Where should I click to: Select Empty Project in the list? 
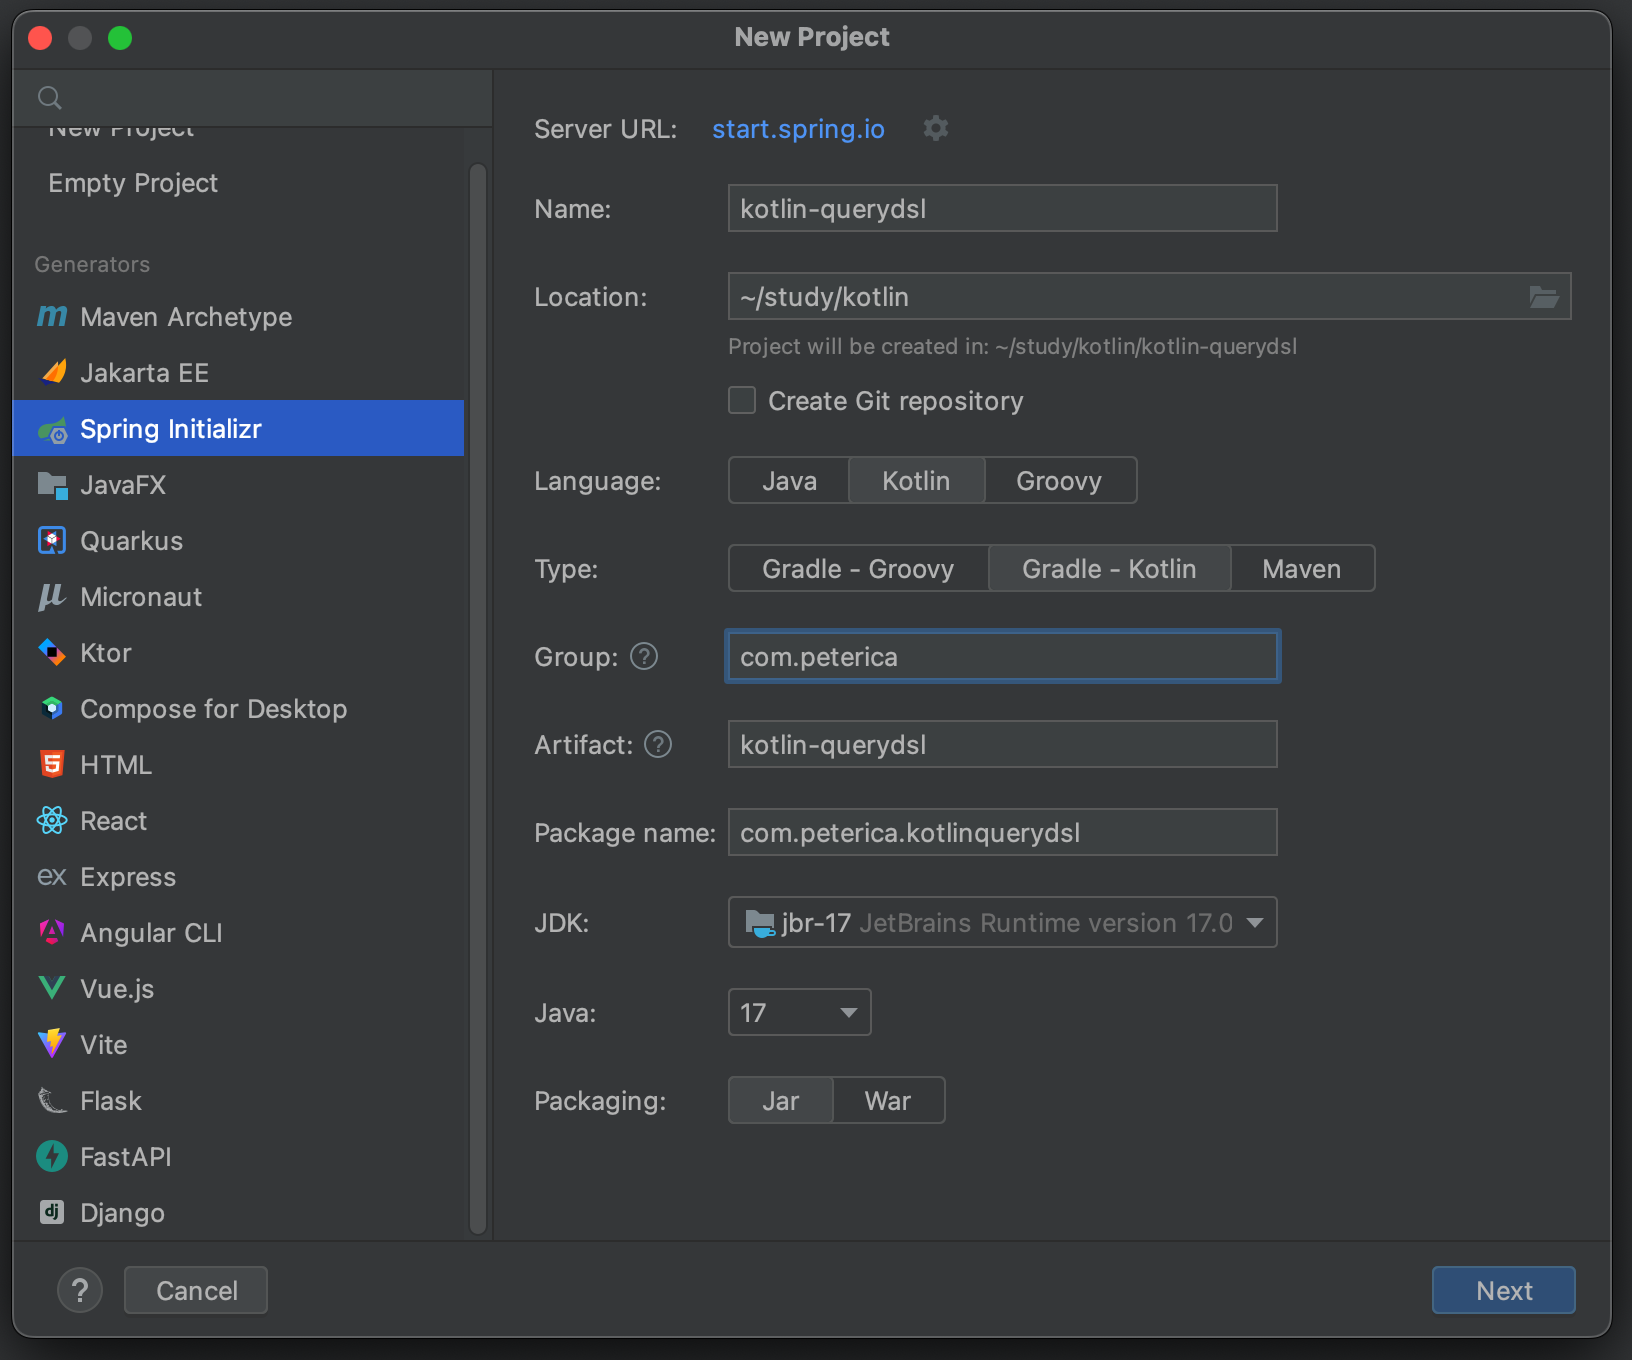[x=238, y=183]
